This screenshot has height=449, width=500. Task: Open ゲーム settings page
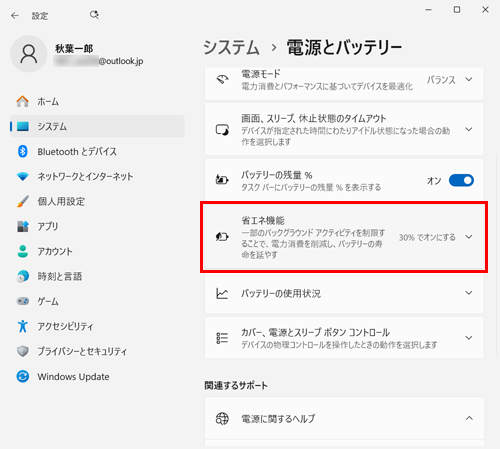pyautogui.click(x=97, y=301)
